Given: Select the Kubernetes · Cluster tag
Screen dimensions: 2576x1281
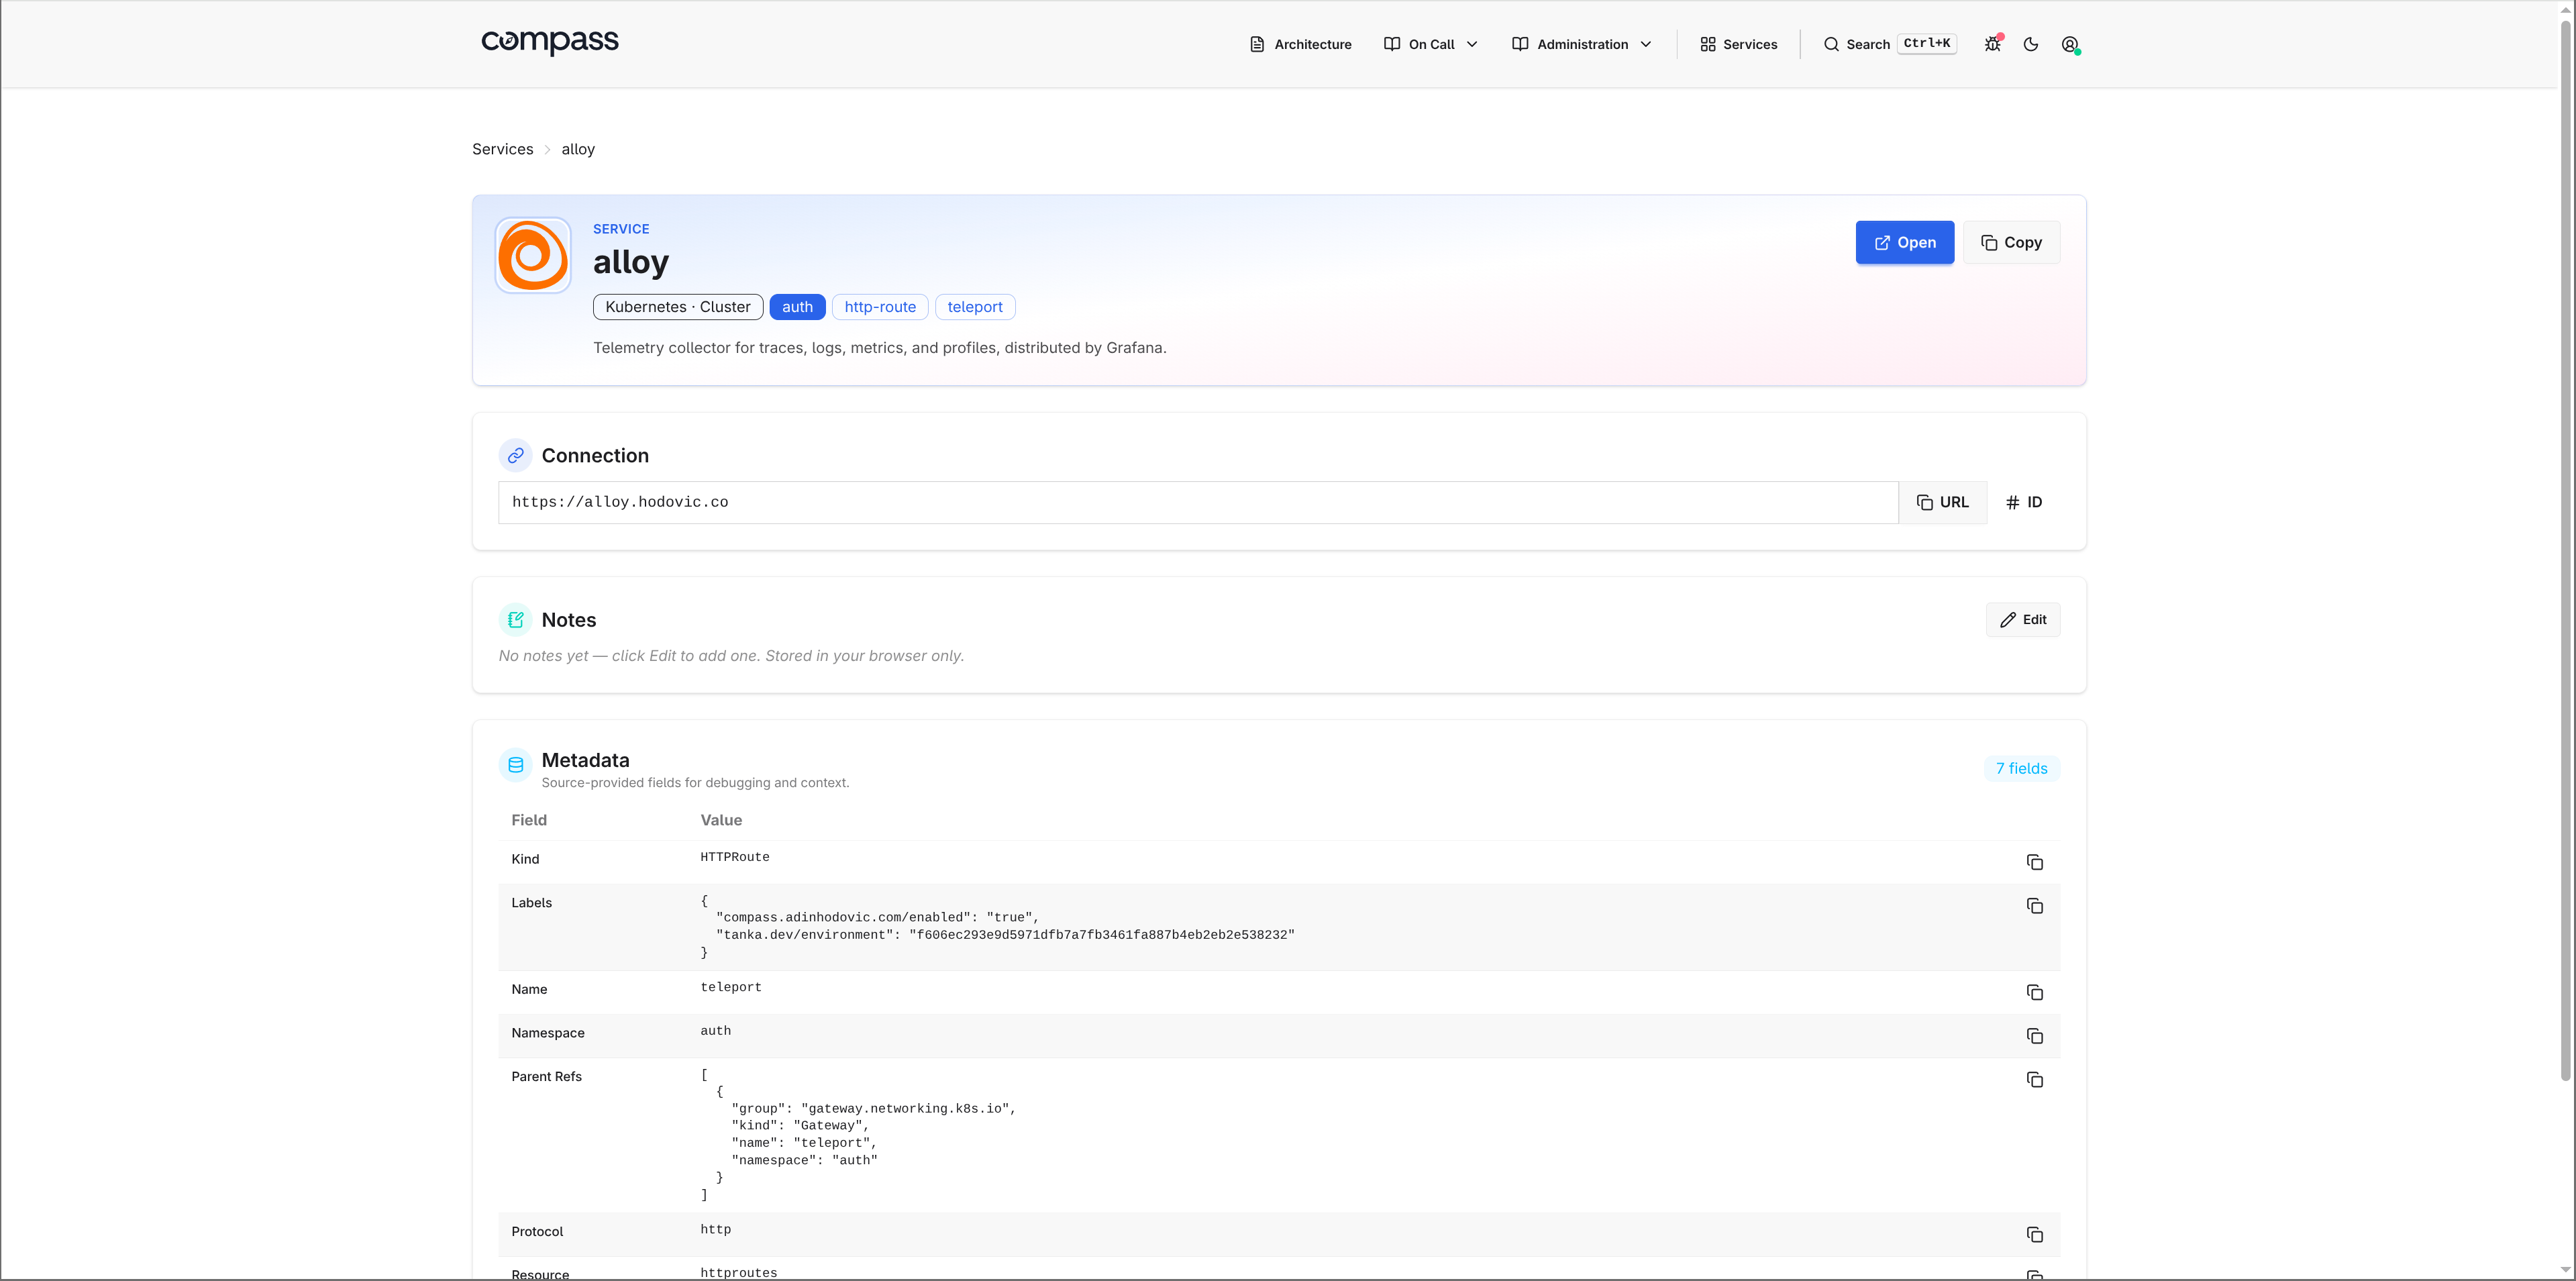Looking at the screenshot, I should coord(678,307).
